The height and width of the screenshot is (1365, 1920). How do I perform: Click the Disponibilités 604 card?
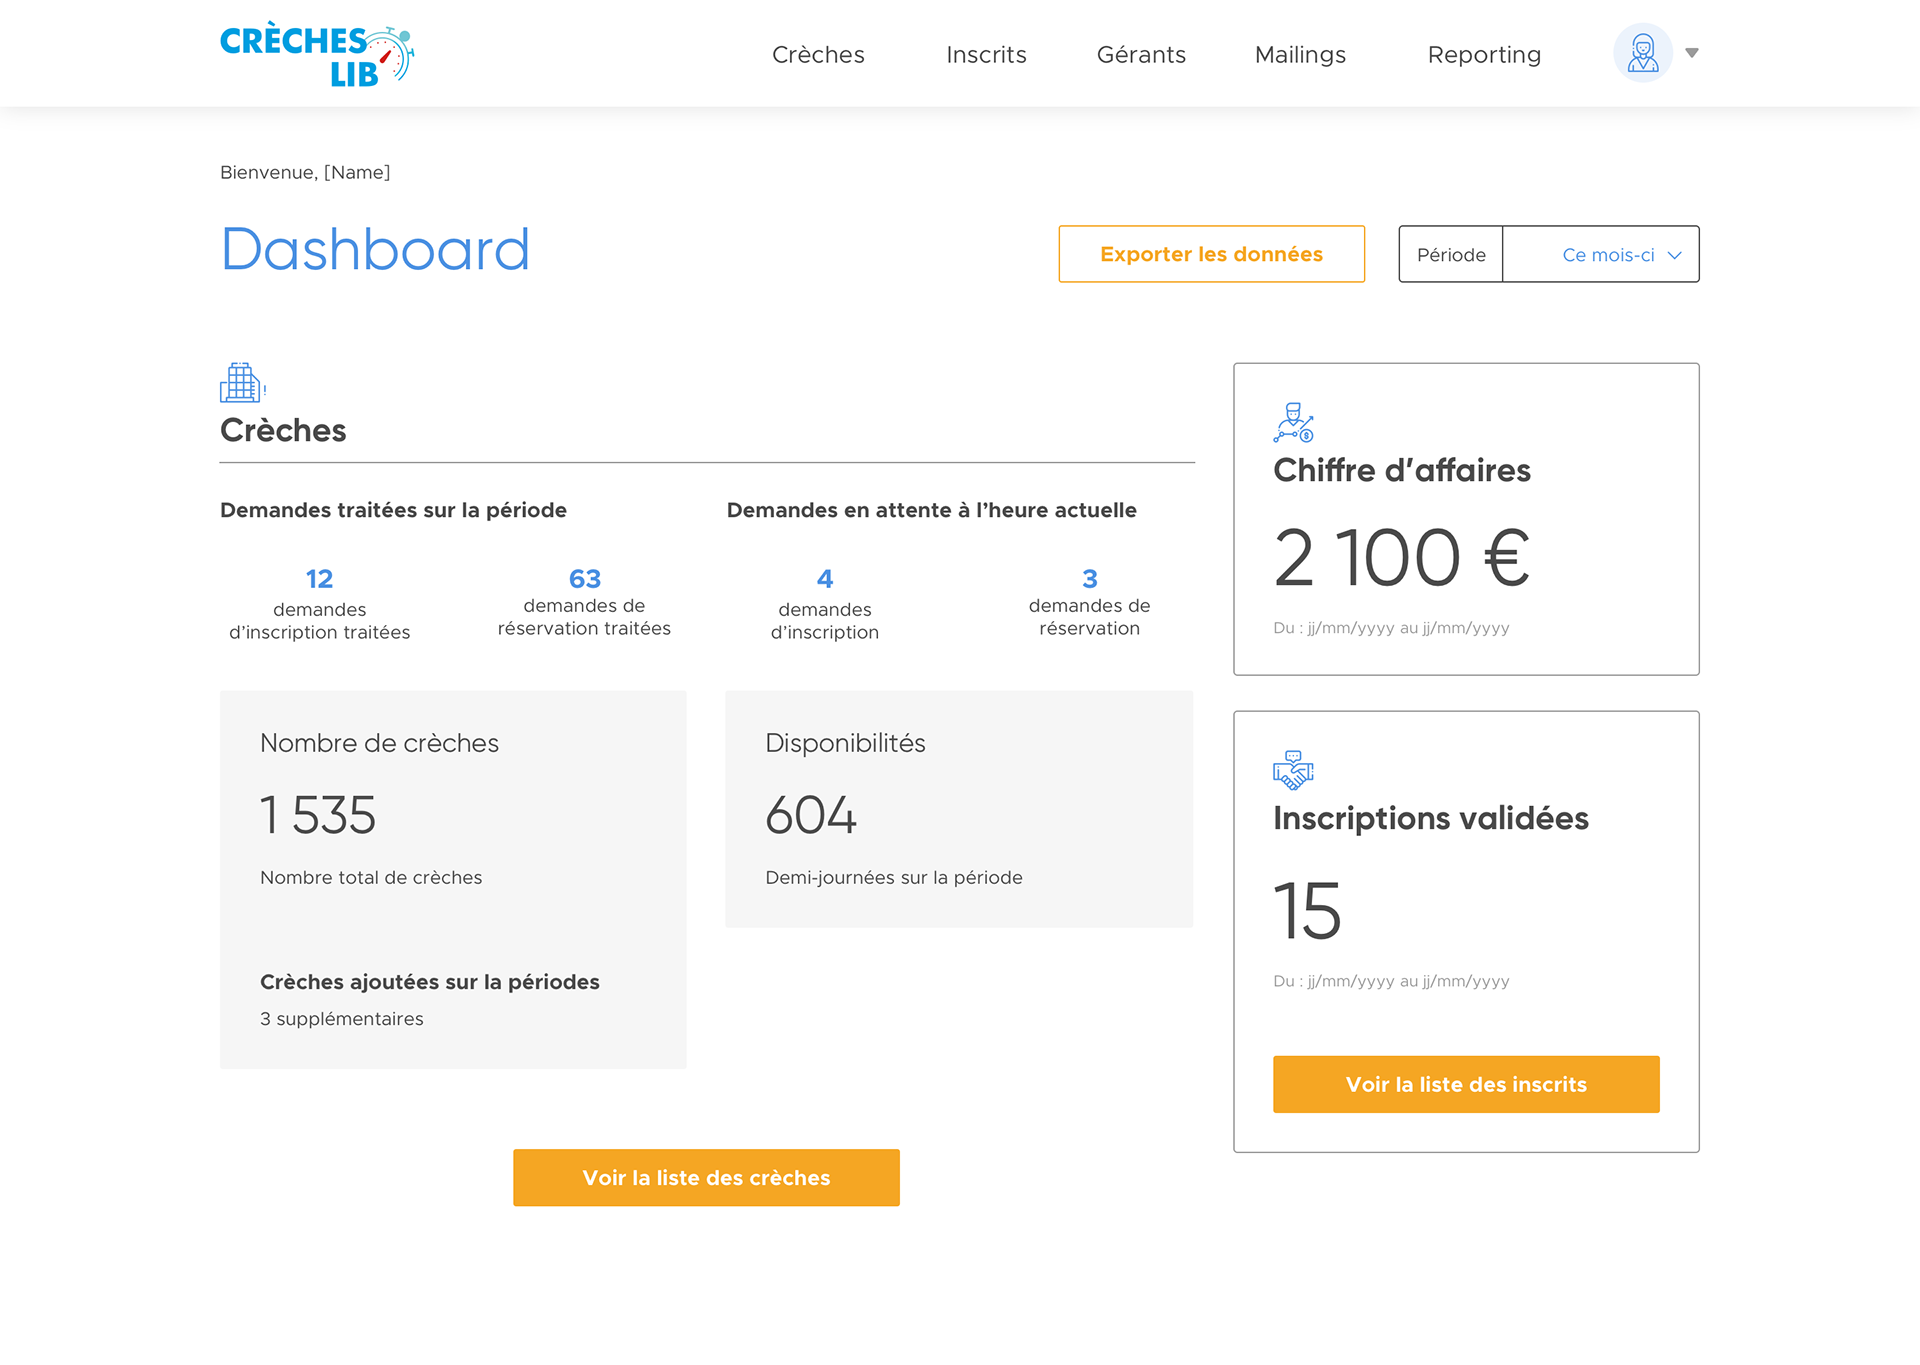point(959,809)
